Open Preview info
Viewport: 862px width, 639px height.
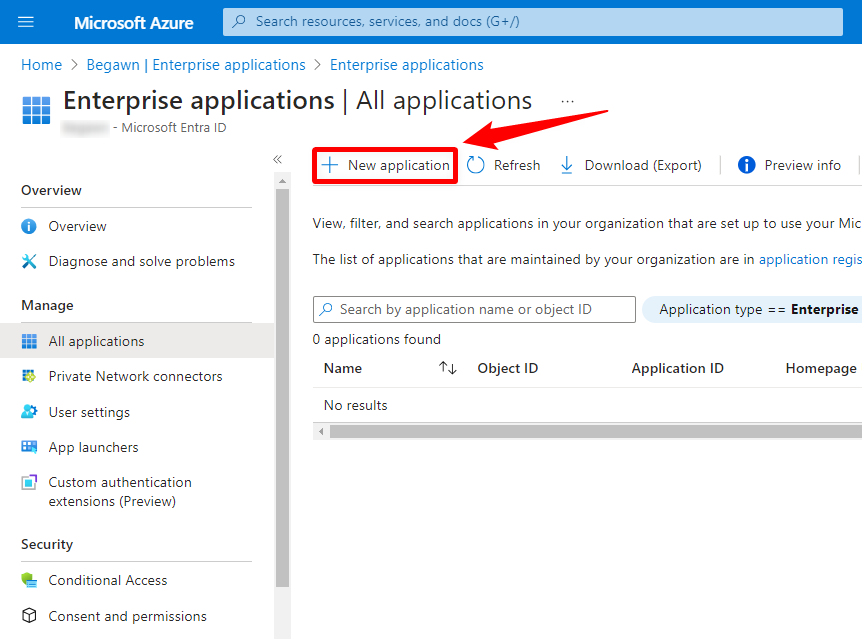click(x=789, y=165)
